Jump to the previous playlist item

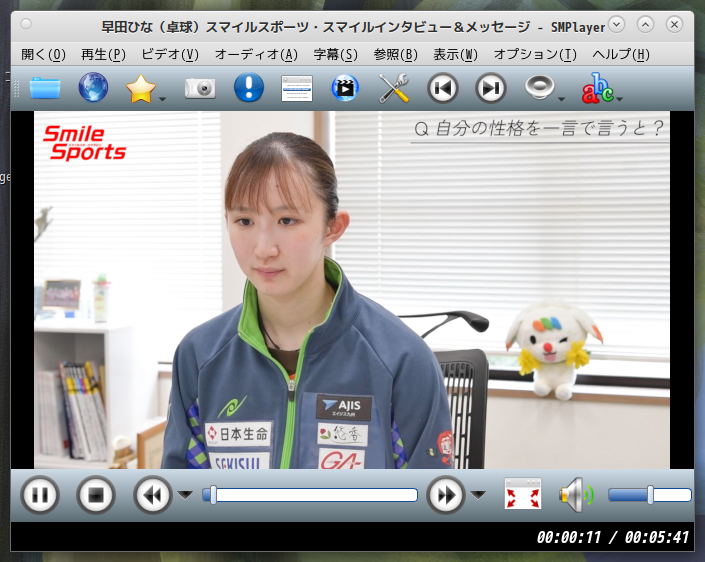[x=442, y=88]
